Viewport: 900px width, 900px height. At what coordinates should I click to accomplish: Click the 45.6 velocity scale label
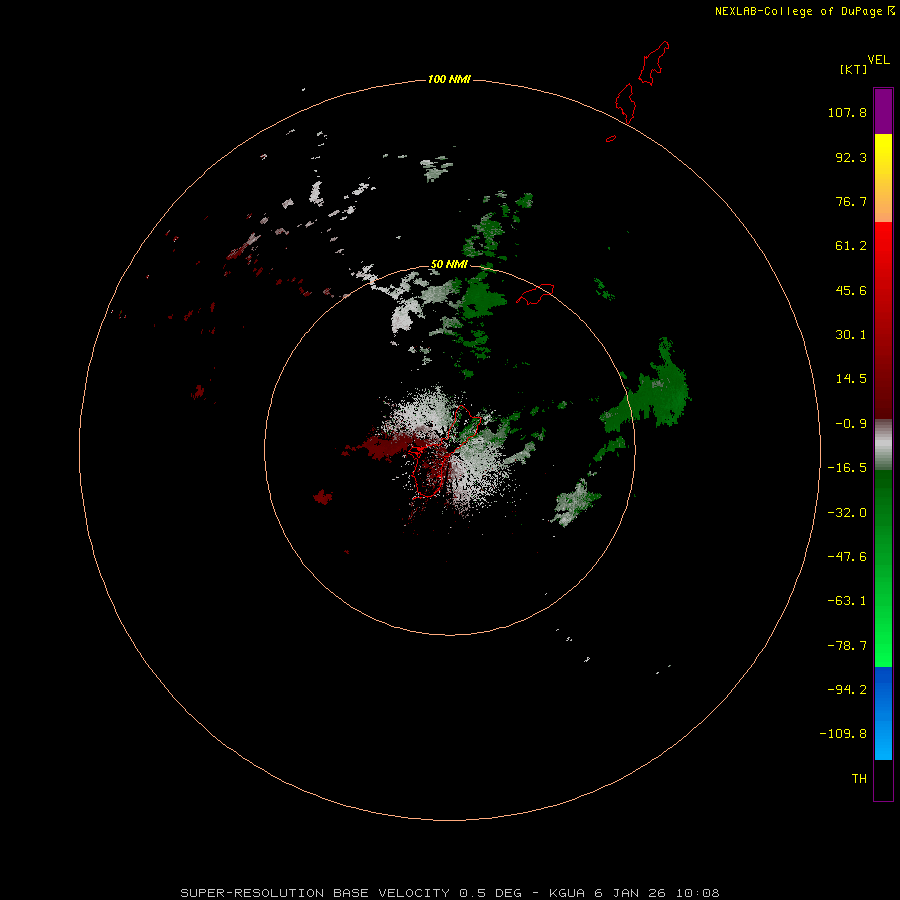click(851, 290)
